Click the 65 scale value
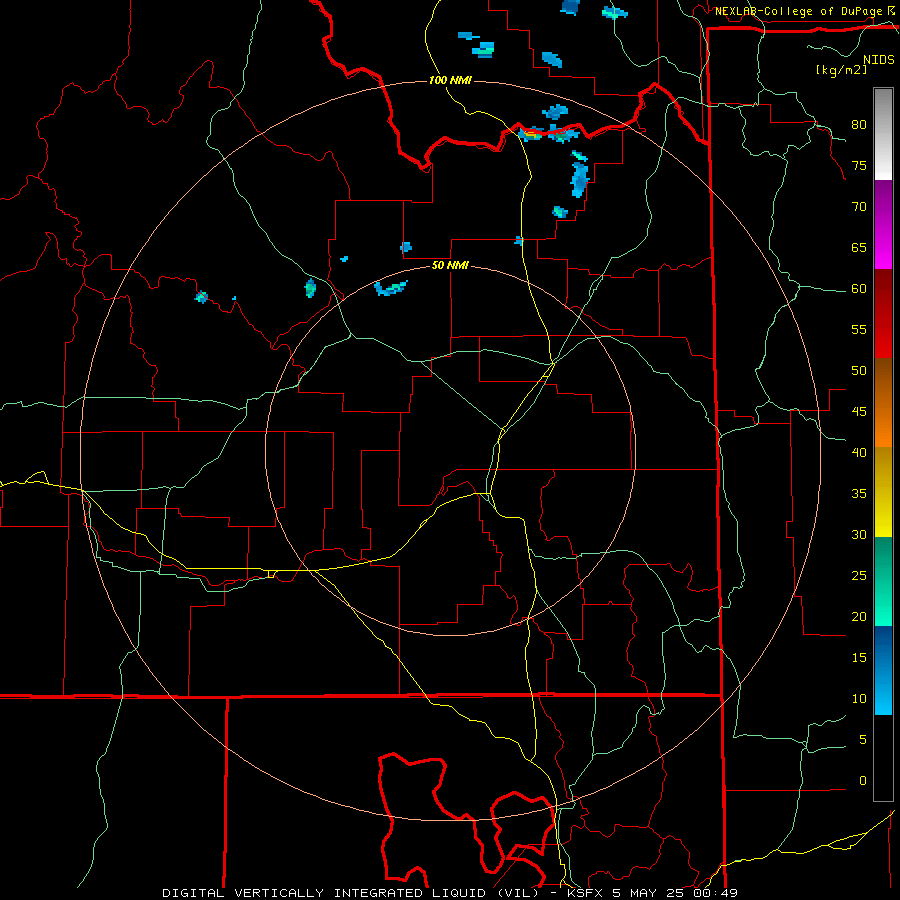 859,247
